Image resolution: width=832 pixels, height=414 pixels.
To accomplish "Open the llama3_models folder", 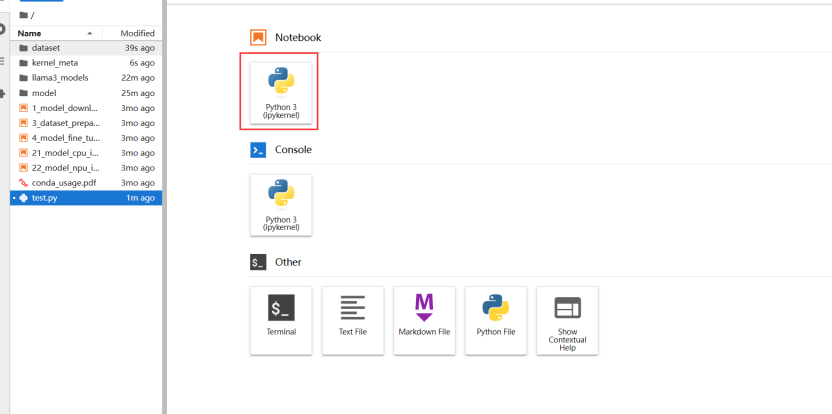I will tap(86, 77).
